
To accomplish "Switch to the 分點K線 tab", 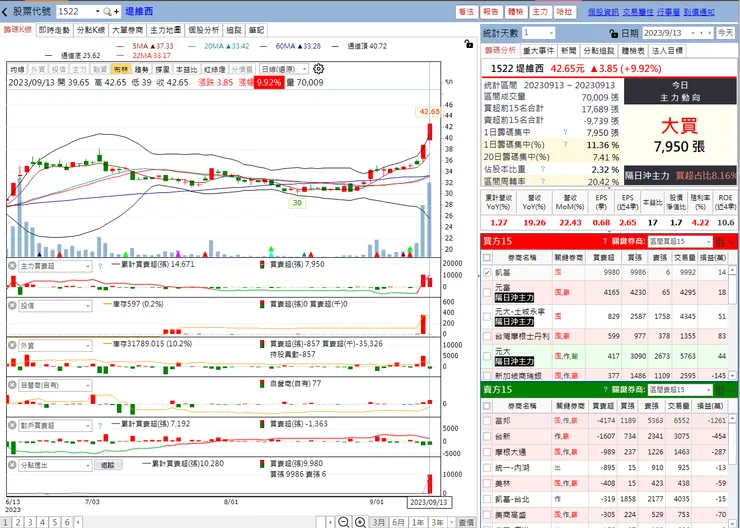I will [91, 30].
